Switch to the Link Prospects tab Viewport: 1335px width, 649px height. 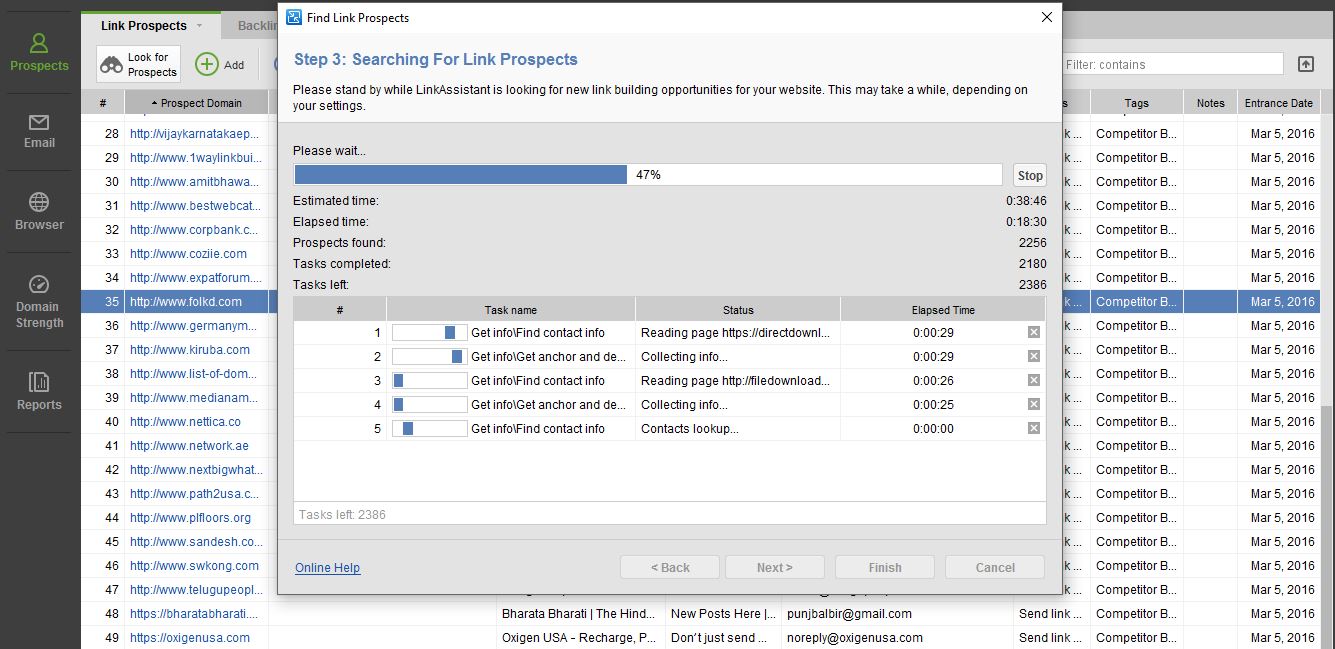click(x=143, y=26)
